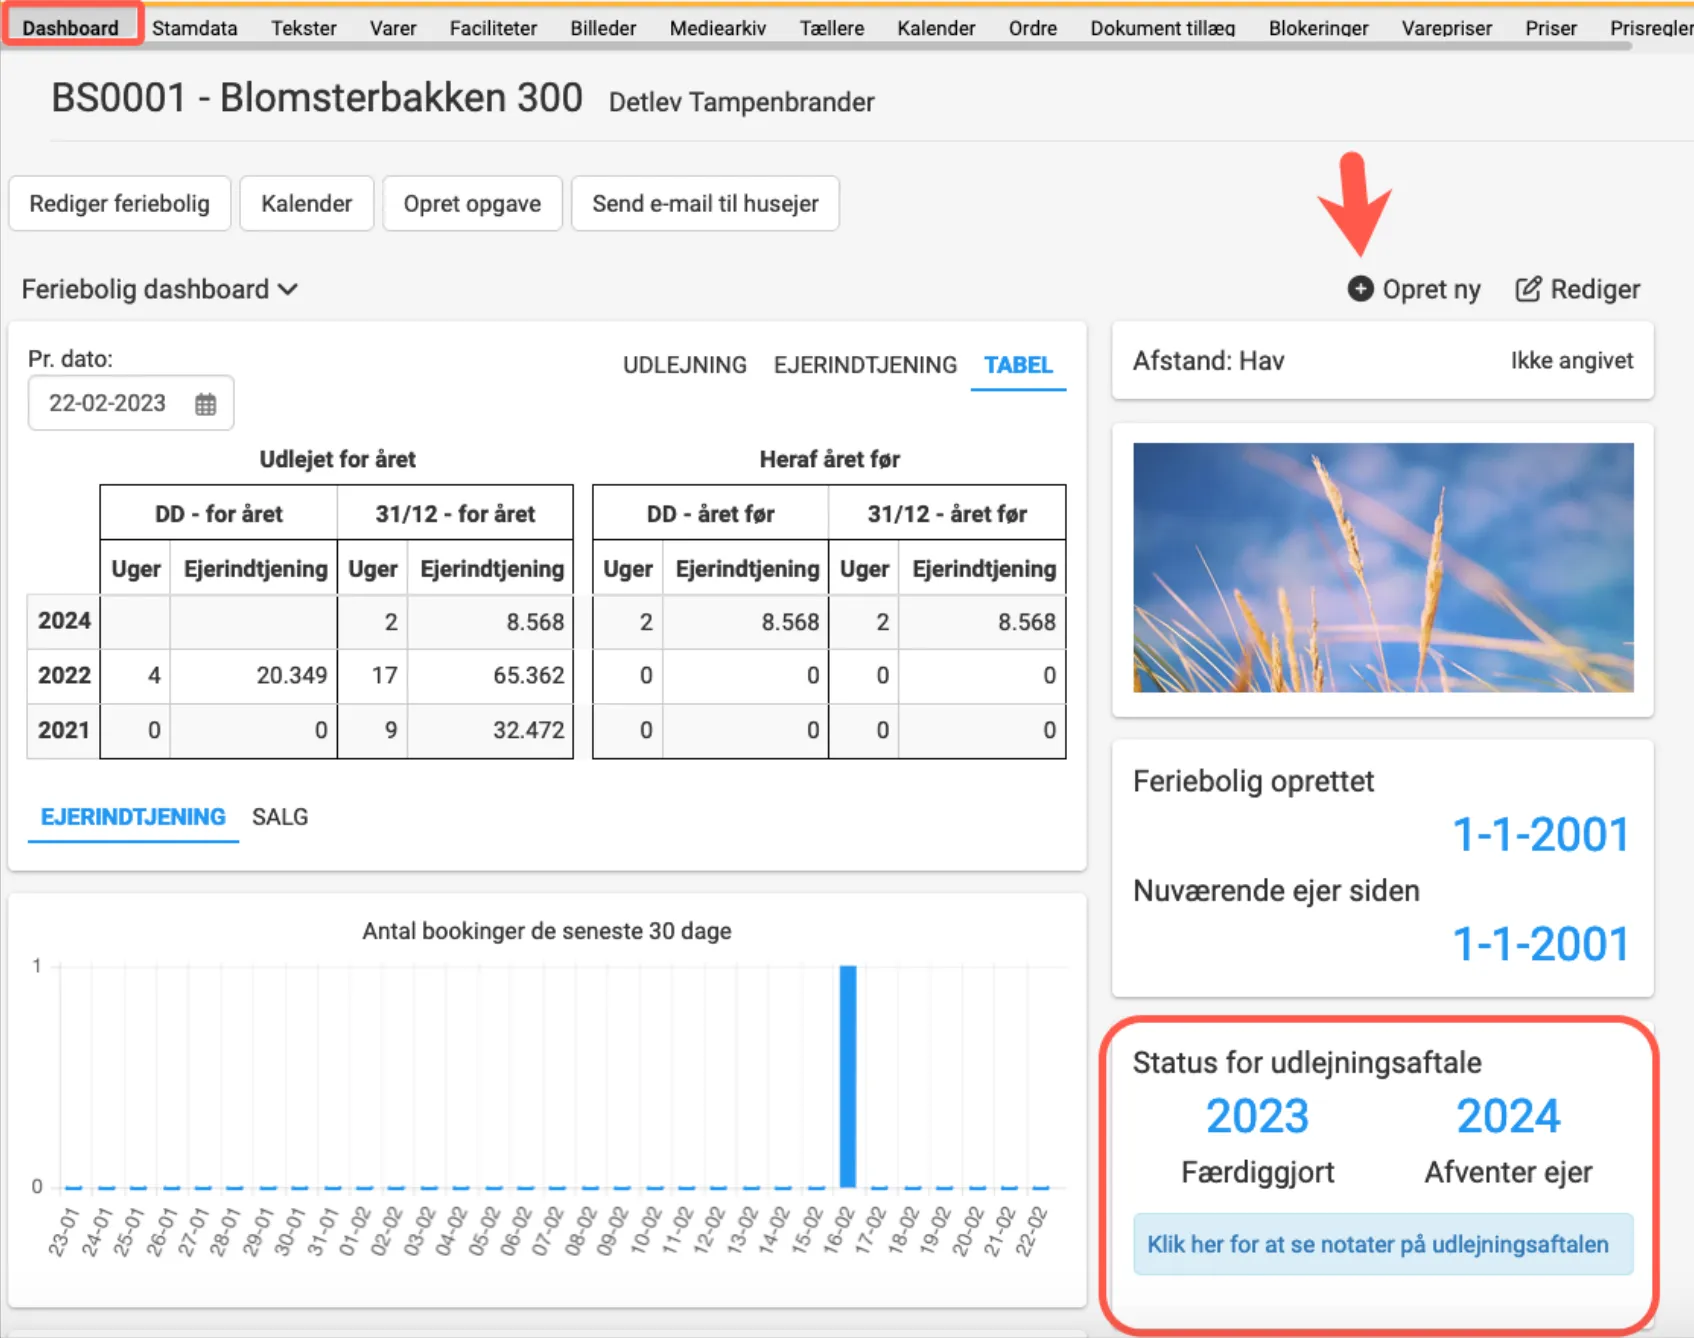Open the Blokeringer tab
This screenshot has width=1694, height=1338.
coord(1318,27)
